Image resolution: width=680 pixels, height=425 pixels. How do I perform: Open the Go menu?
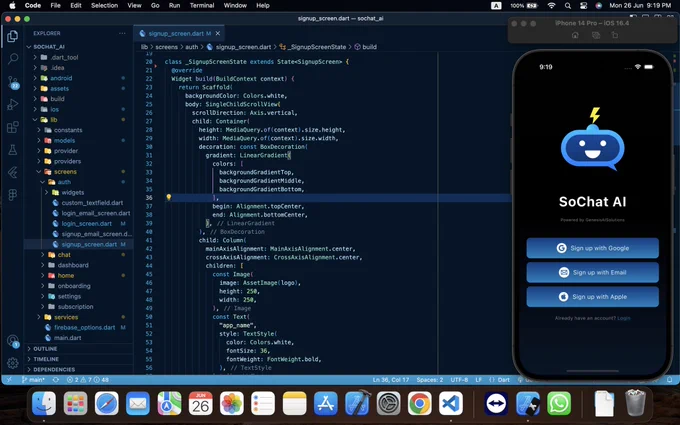click(155, 6)
